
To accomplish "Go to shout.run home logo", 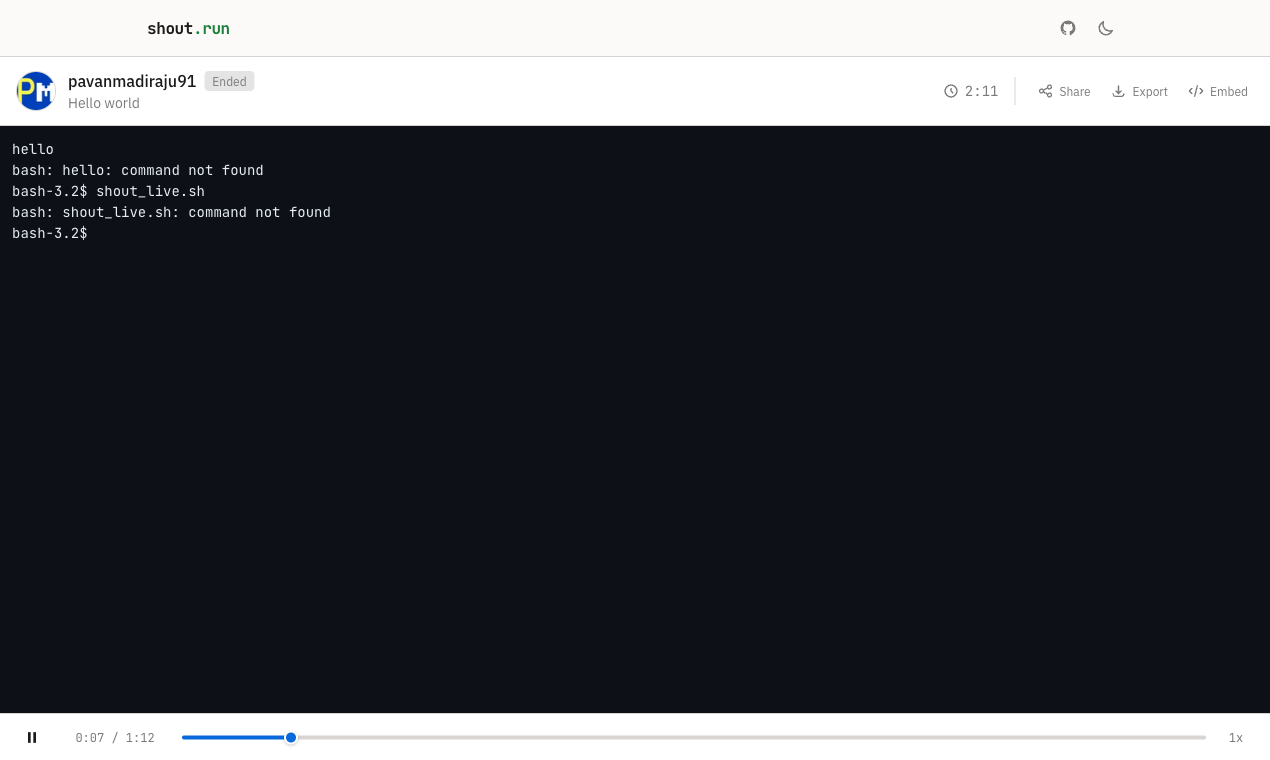I will (x=188, y=28).
